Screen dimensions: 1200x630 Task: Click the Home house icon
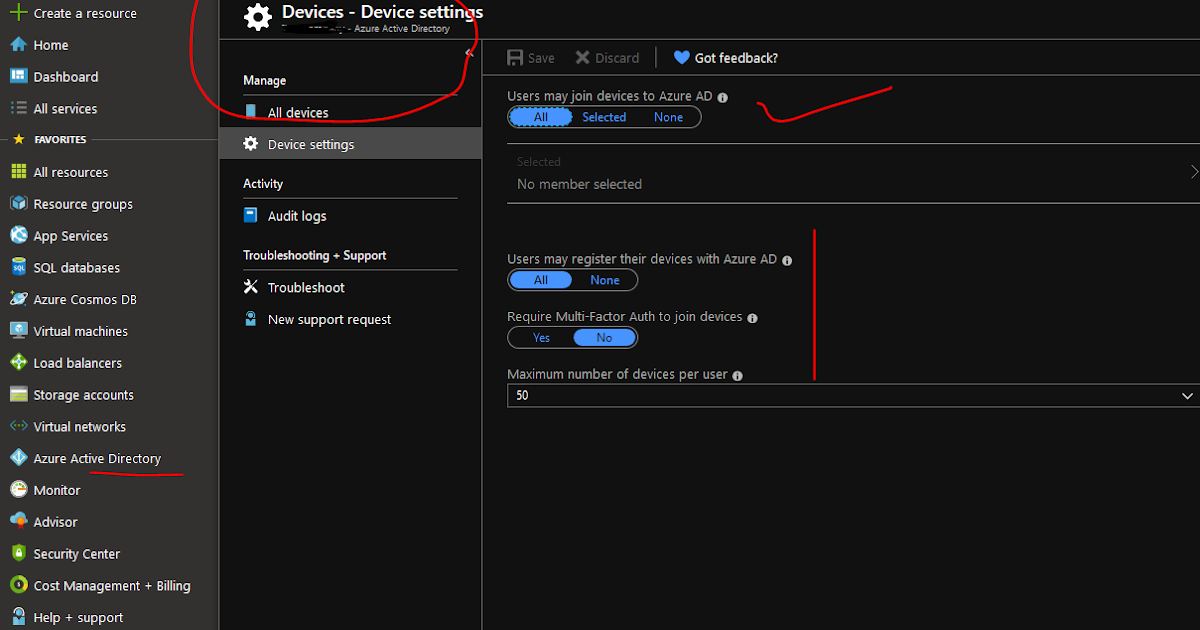point(18,45)
